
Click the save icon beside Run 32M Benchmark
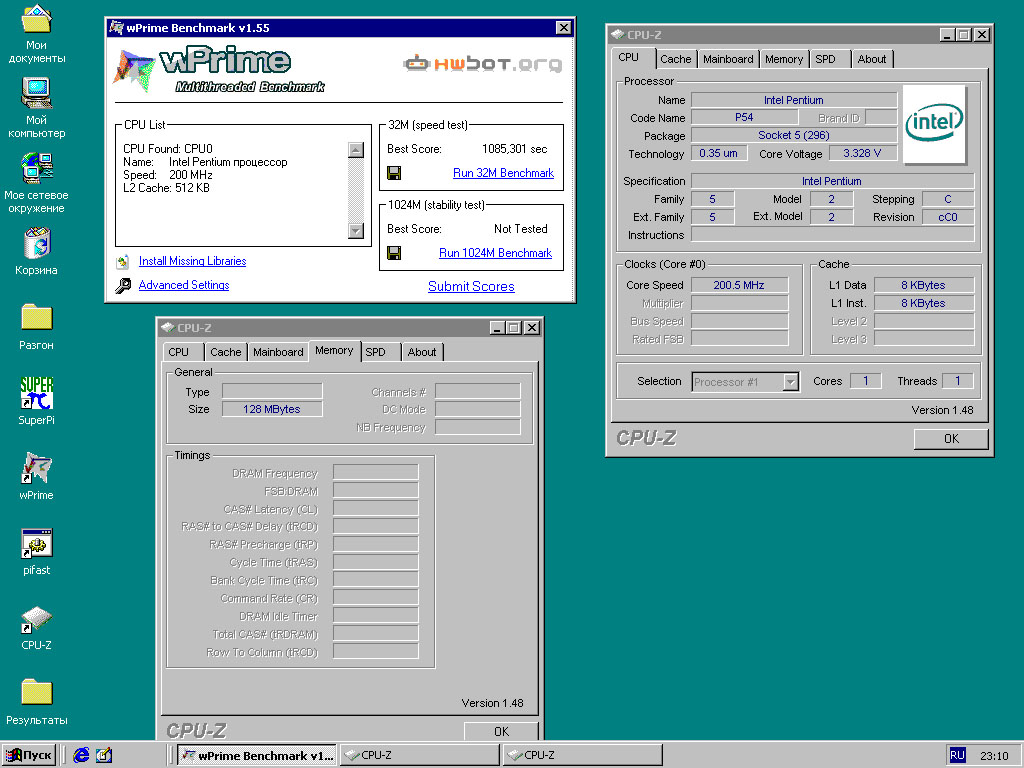tap(394, 173)
